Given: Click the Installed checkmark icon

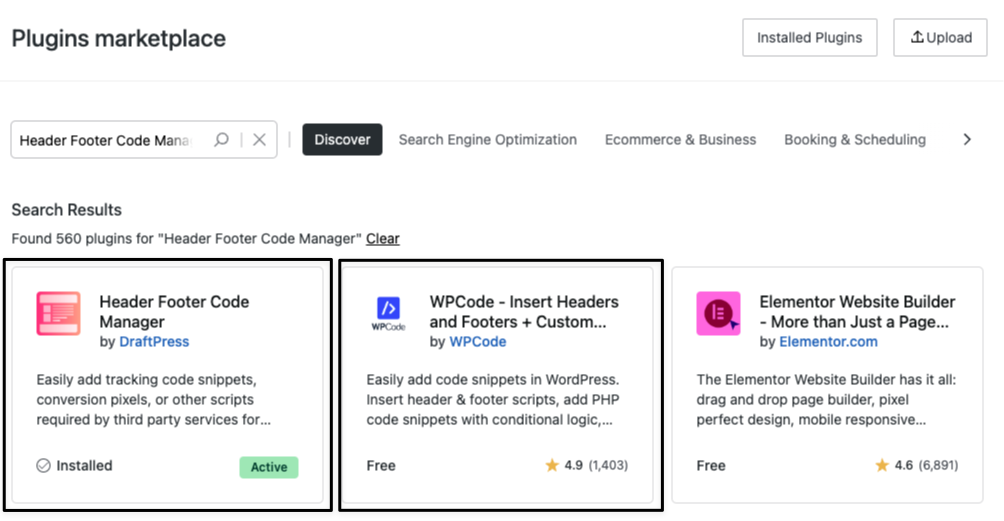Looking at the screenshot, I should pyautogui.click(x=43, y=465).
